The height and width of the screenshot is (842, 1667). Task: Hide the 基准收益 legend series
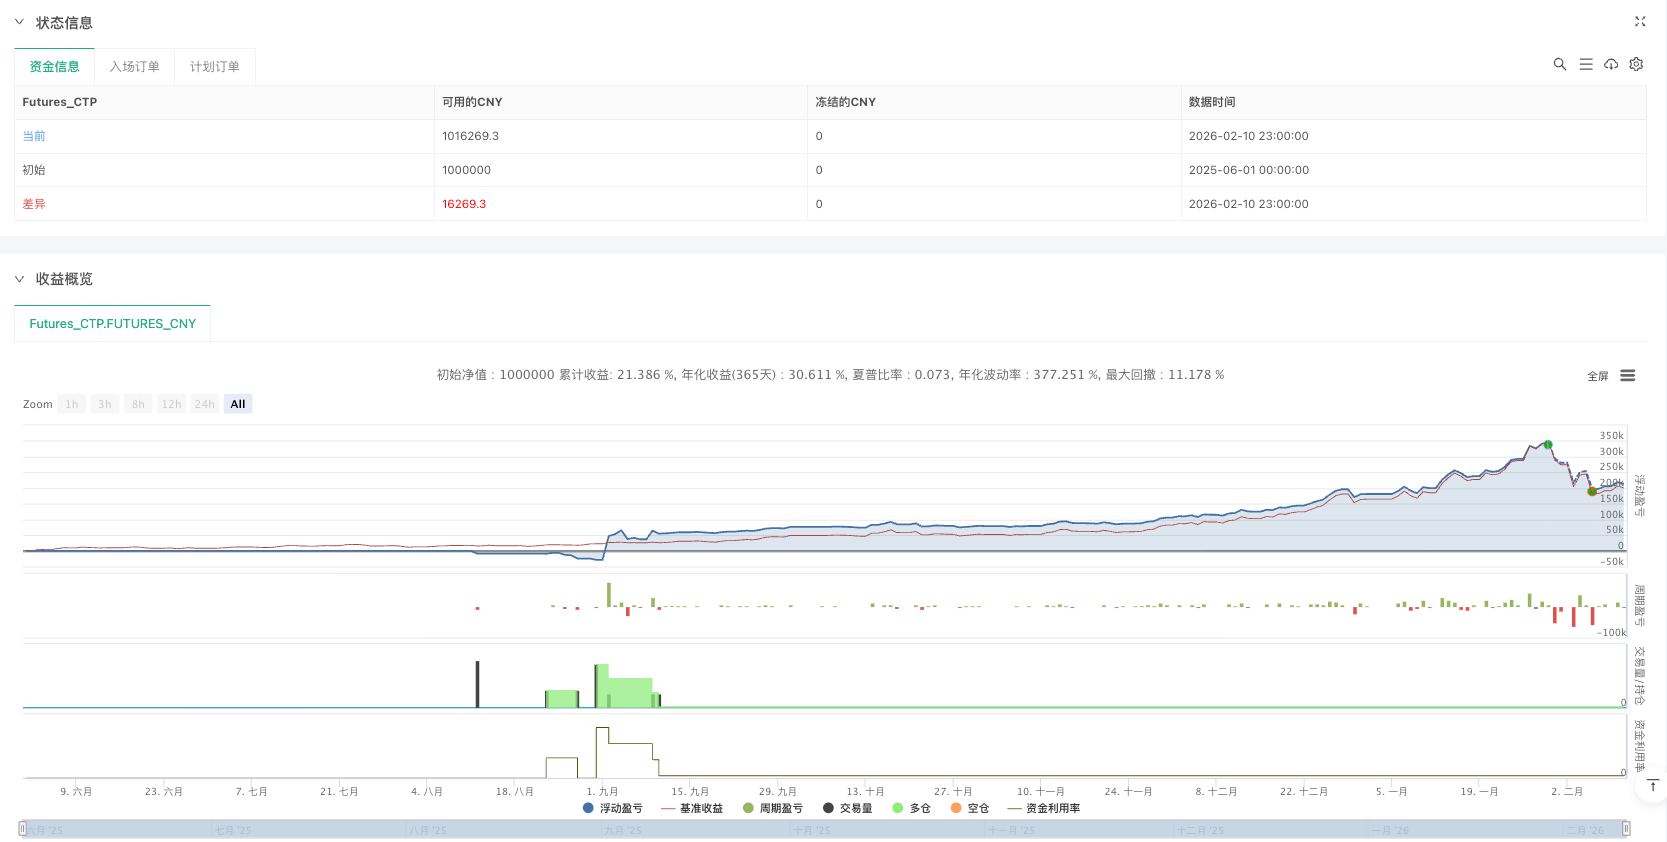click(692, 808)
